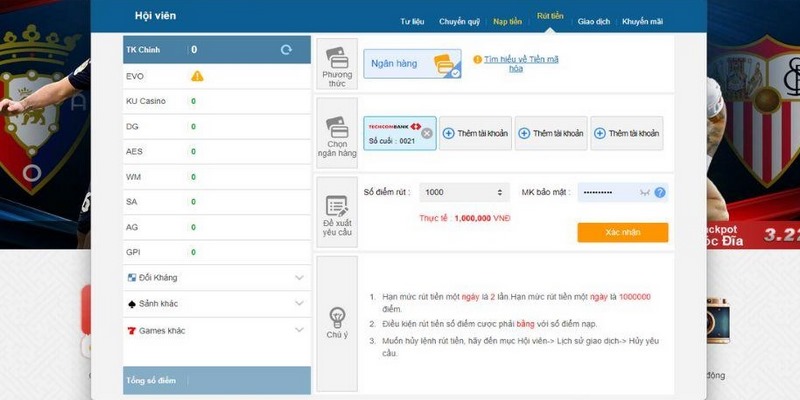800x400 pixels.
Task: Select the Ngân hàng withdrawal method
Action: [x=412, y=64]
